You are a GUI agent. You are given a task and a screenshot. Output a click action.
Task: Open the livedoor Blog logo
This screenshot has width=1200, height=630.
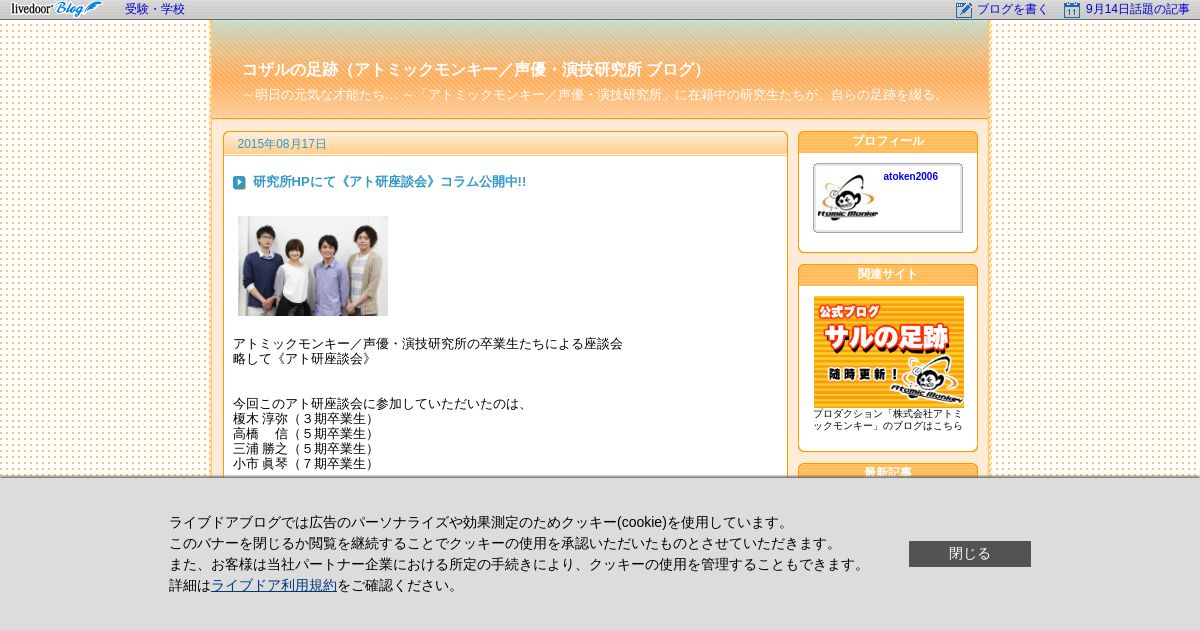(56, 9)
